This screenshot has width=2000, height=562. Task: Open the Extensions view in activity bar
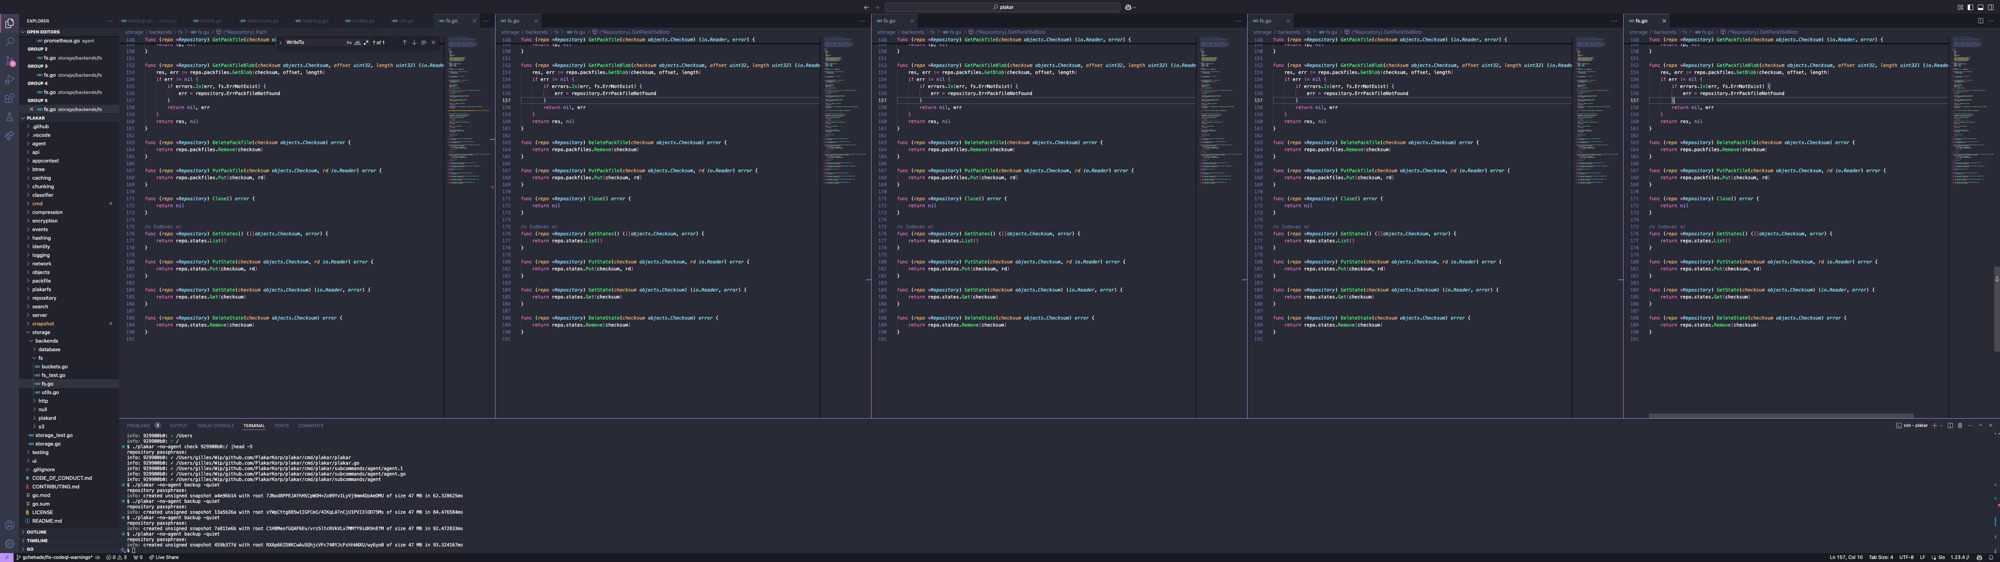pos(10,99)
